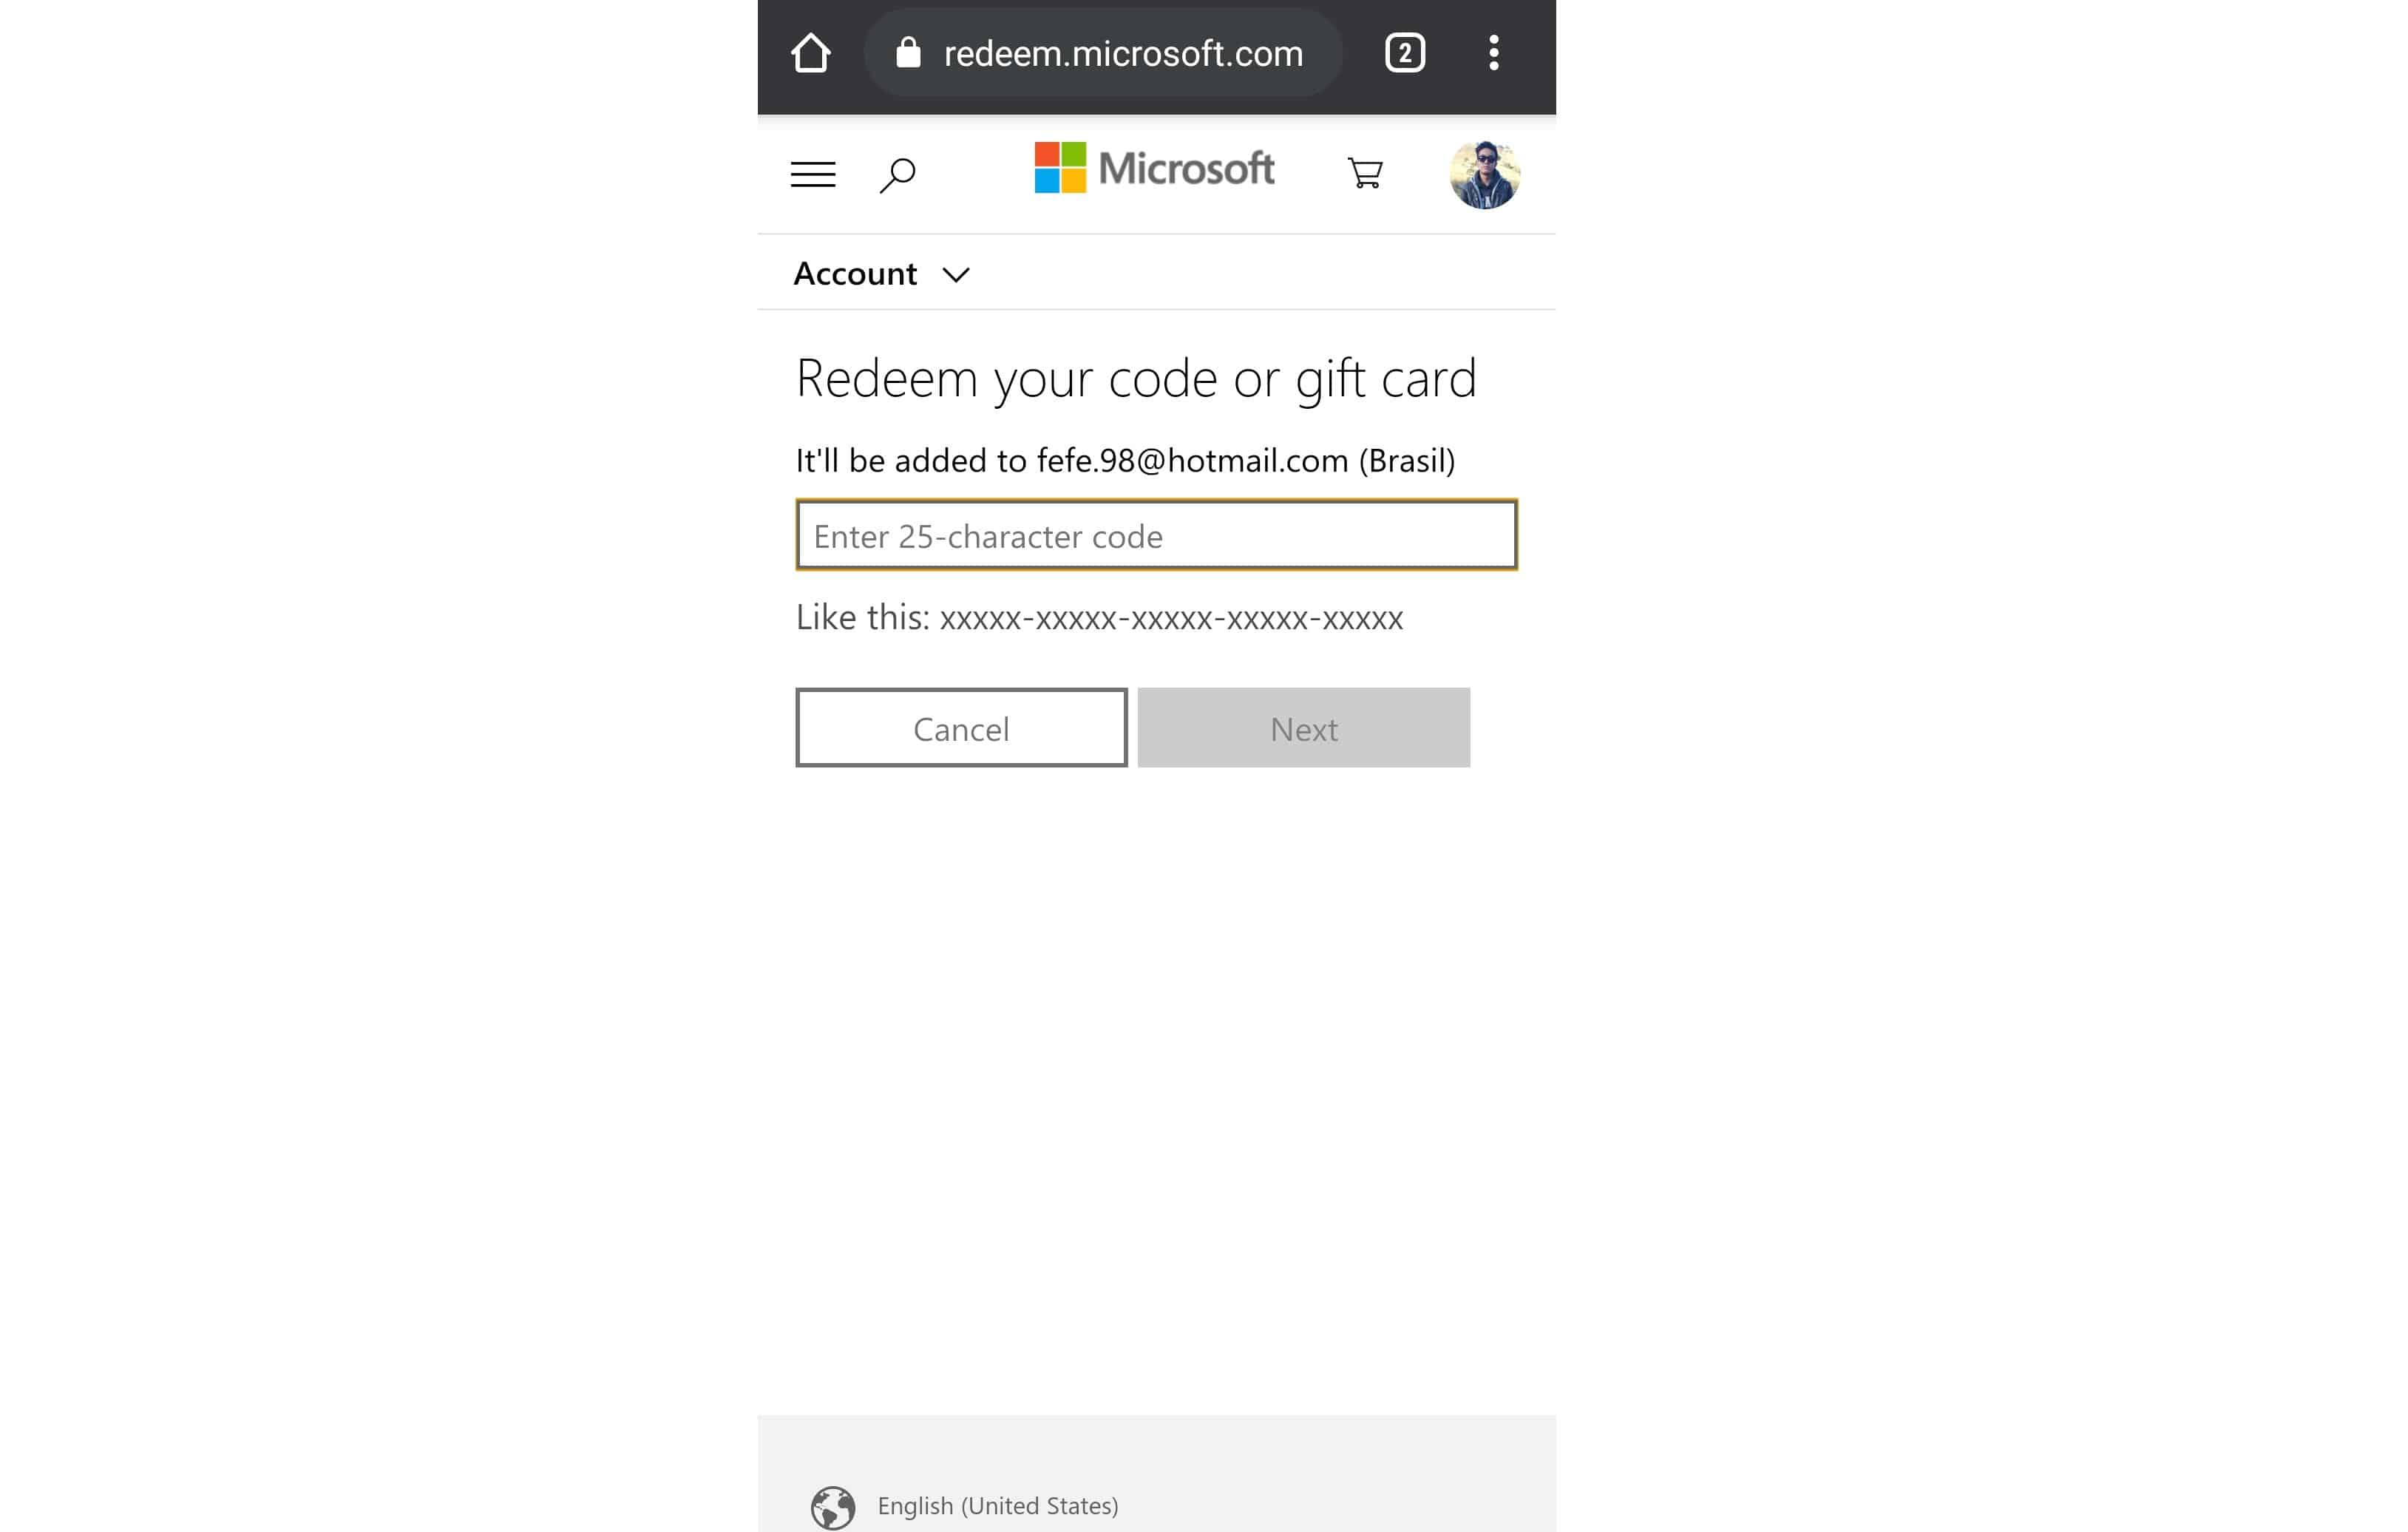Tap the browser home icon

click(810, 53)
